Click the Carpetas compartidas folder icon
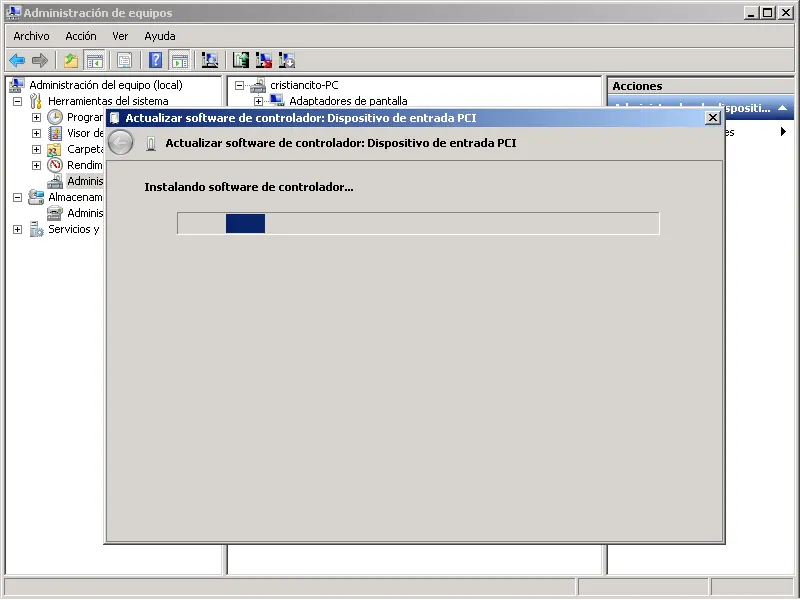800x600 pixels. click(54, 149)
